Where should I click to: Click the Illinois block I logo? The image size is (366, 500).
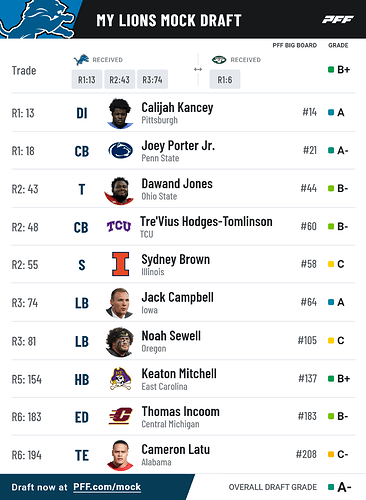[120, 264]
